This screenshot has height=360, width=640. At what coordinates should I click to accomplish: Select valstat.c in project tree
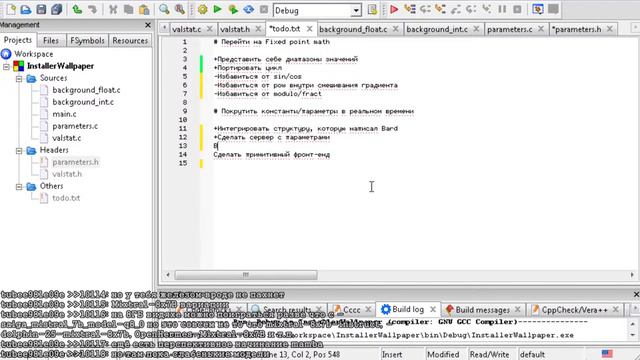pyautogui.click(x=67, y=138)
